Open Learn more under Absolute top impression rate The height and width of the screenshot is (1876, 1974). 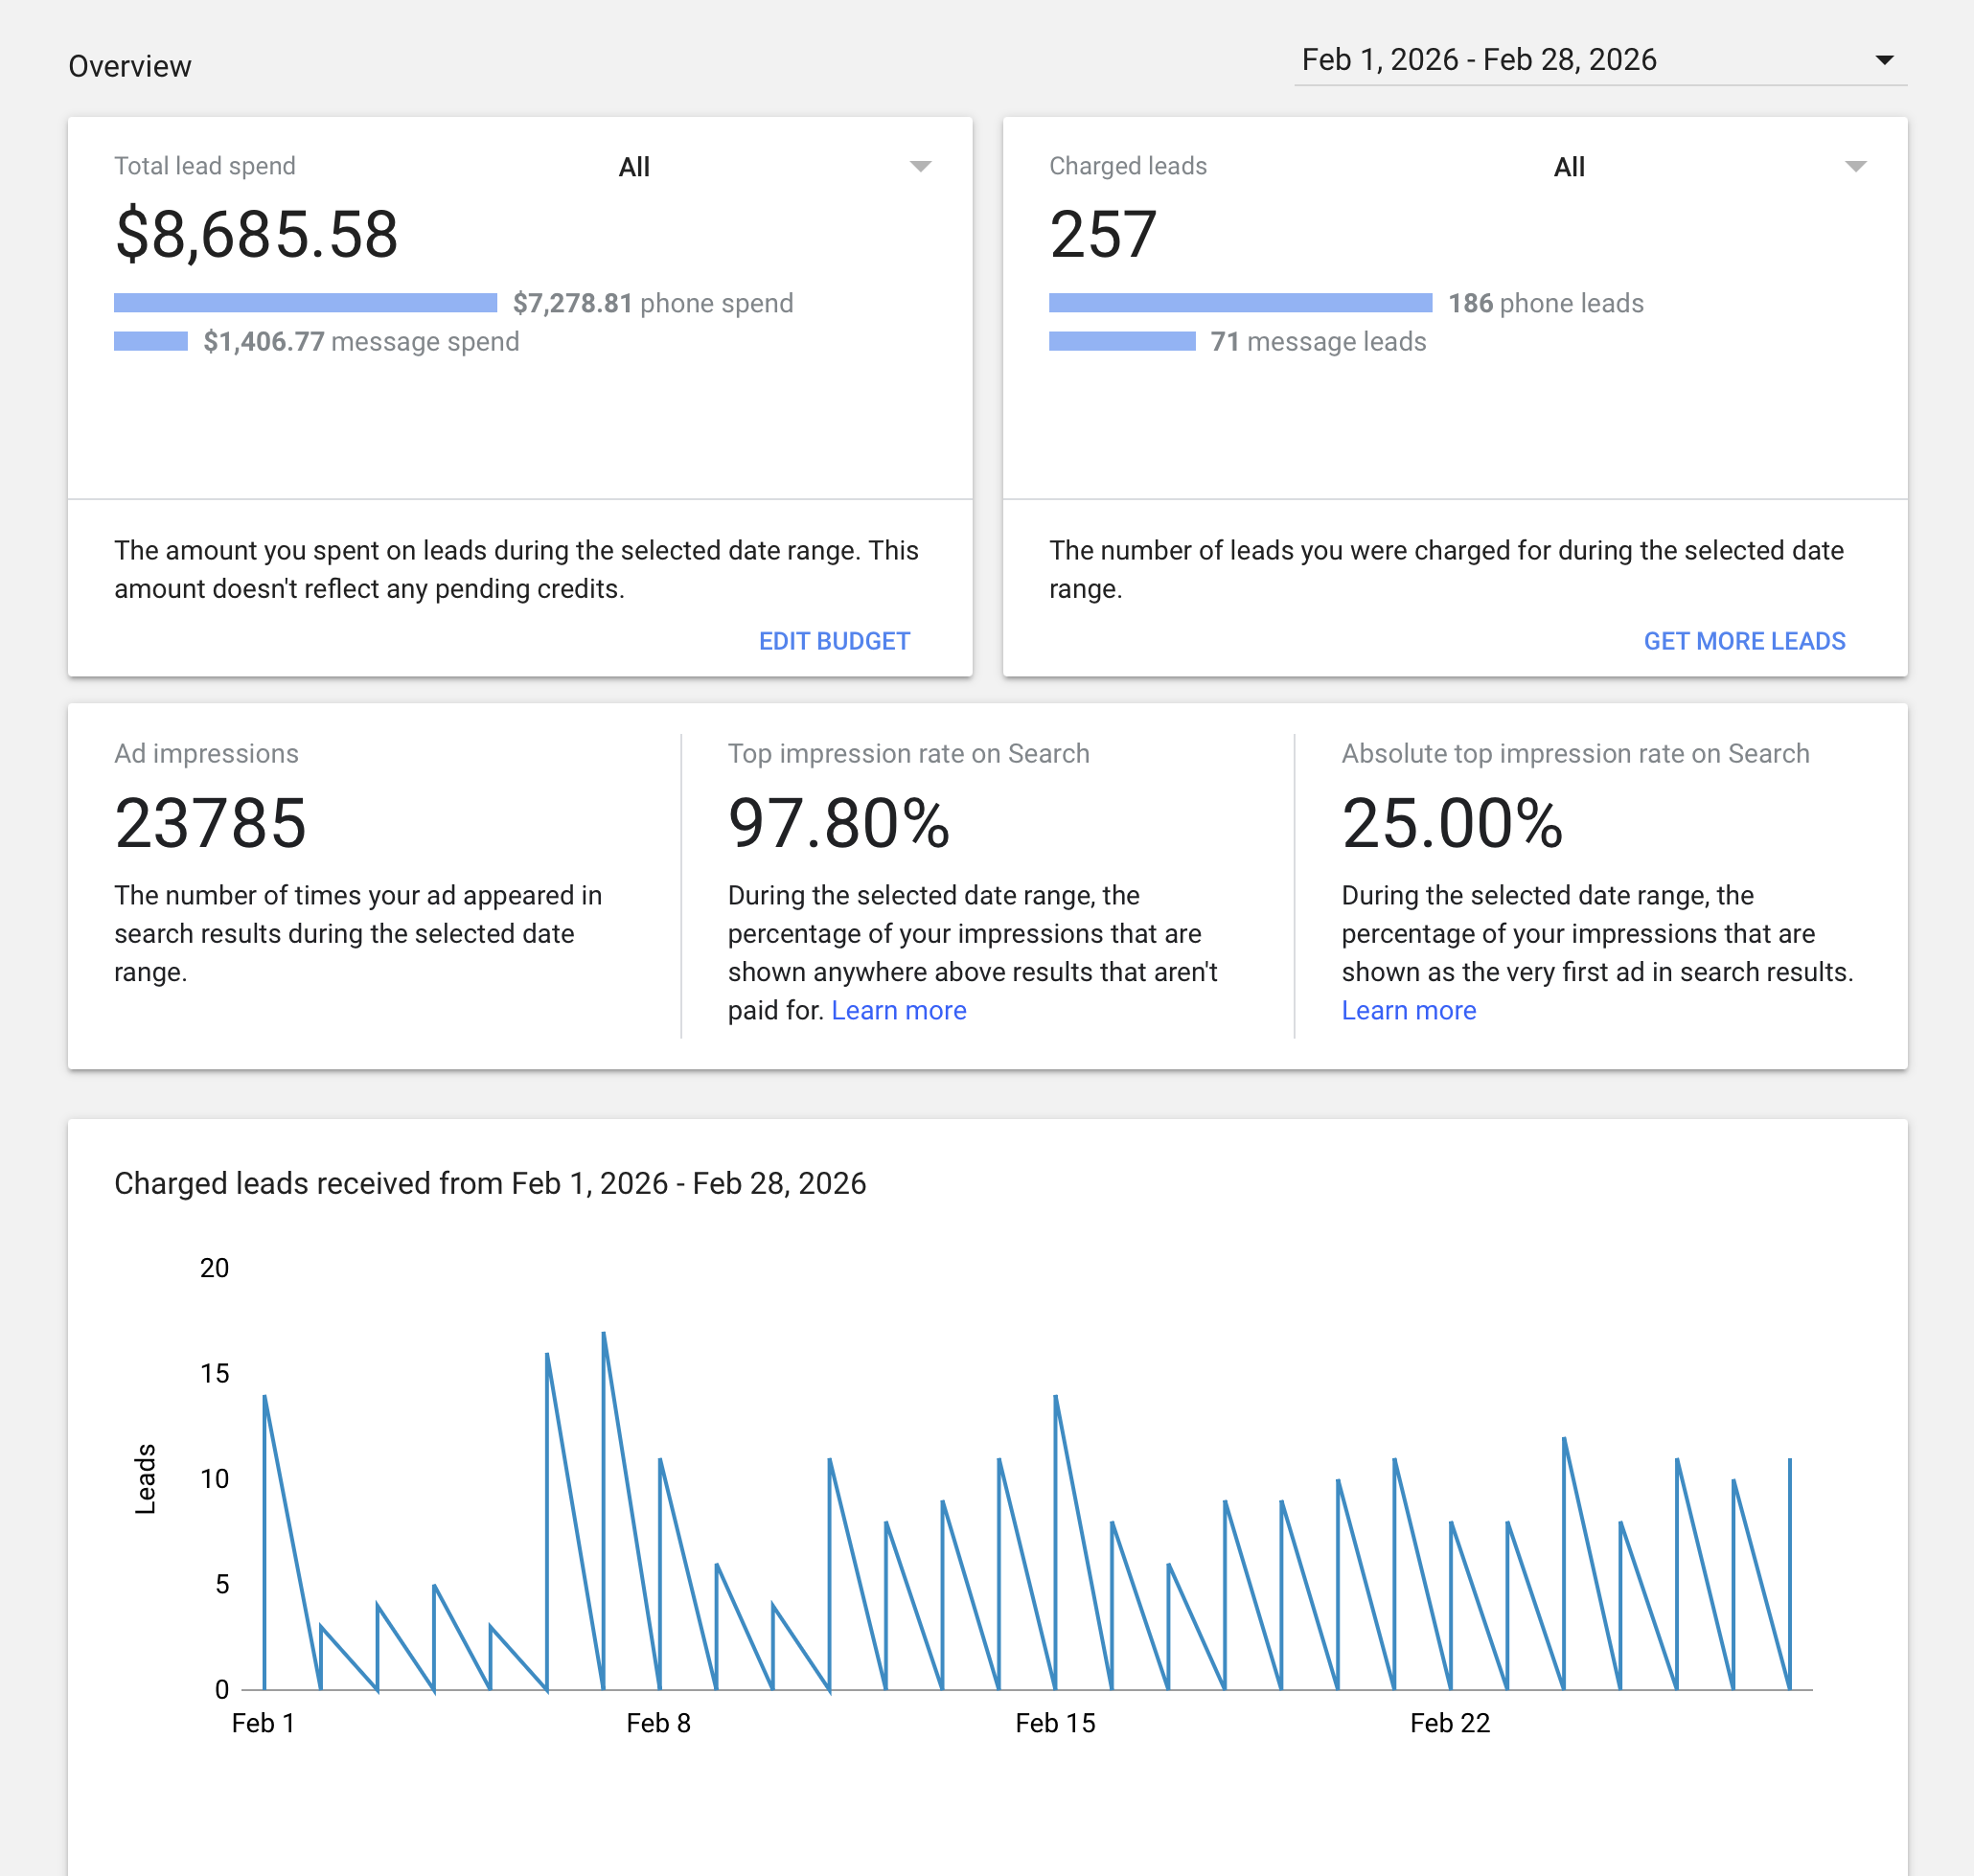(1408, 1010)
